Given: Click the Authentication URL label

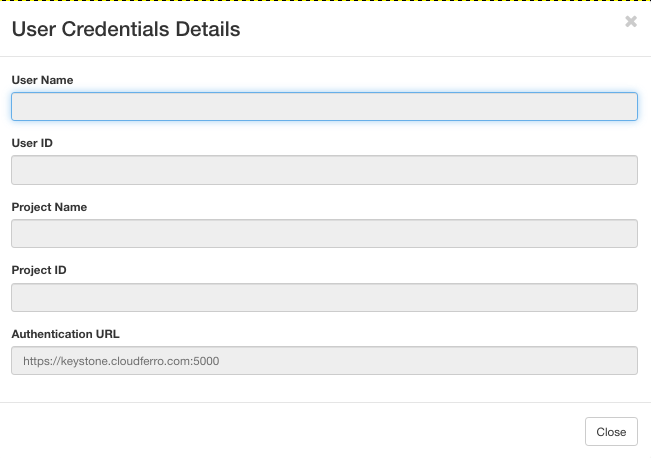Looking at the screenshot, I should coord(65,334).
